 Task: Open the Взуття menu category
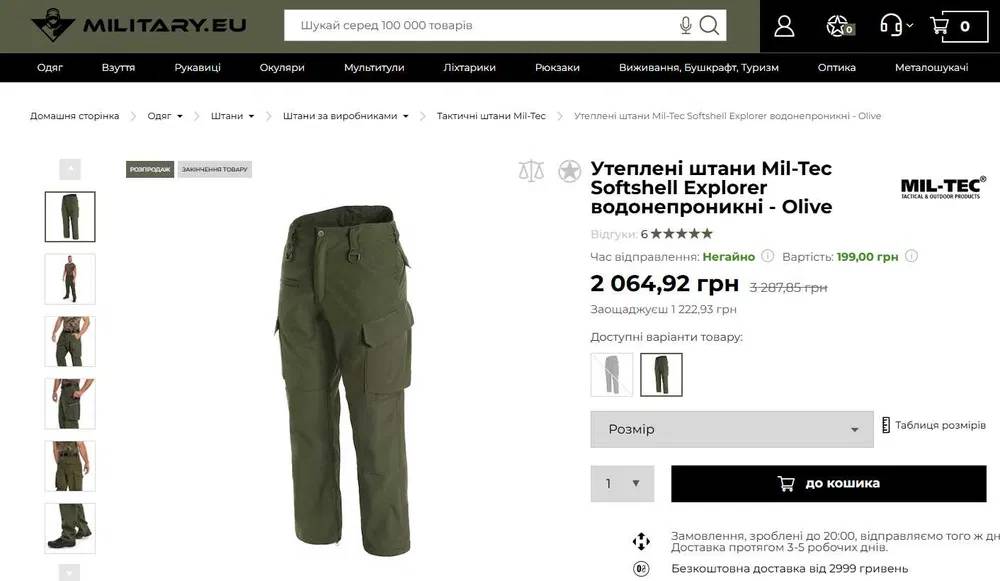click(118, 68)
